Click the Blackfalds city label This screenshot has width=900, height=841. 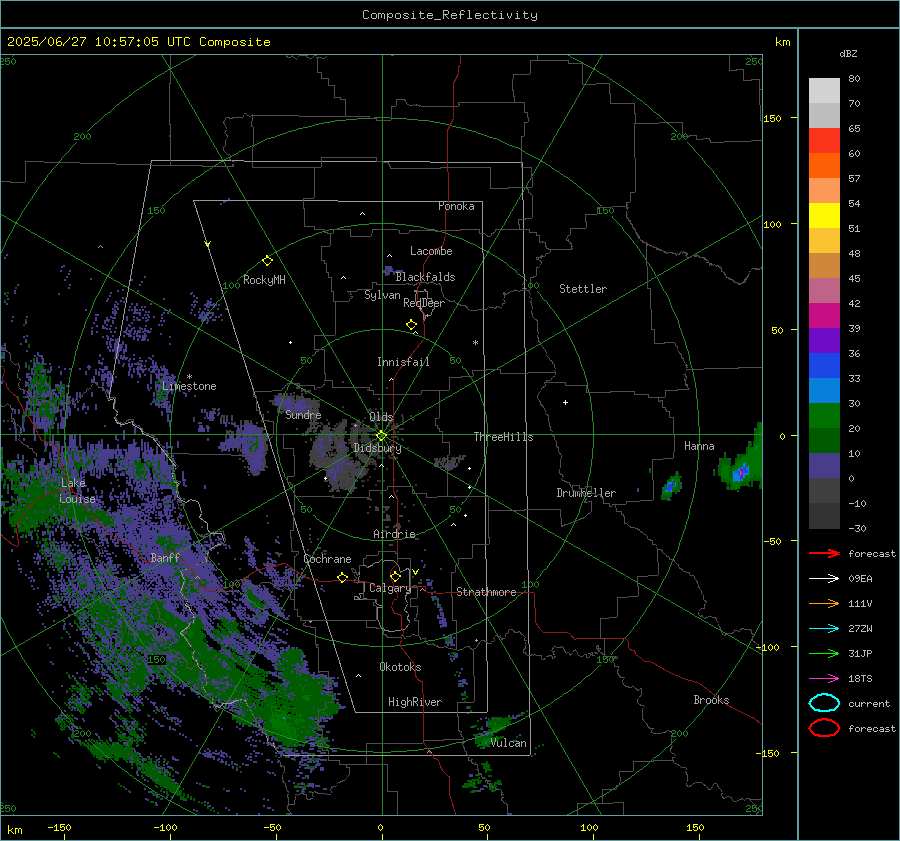coord(425,277)
